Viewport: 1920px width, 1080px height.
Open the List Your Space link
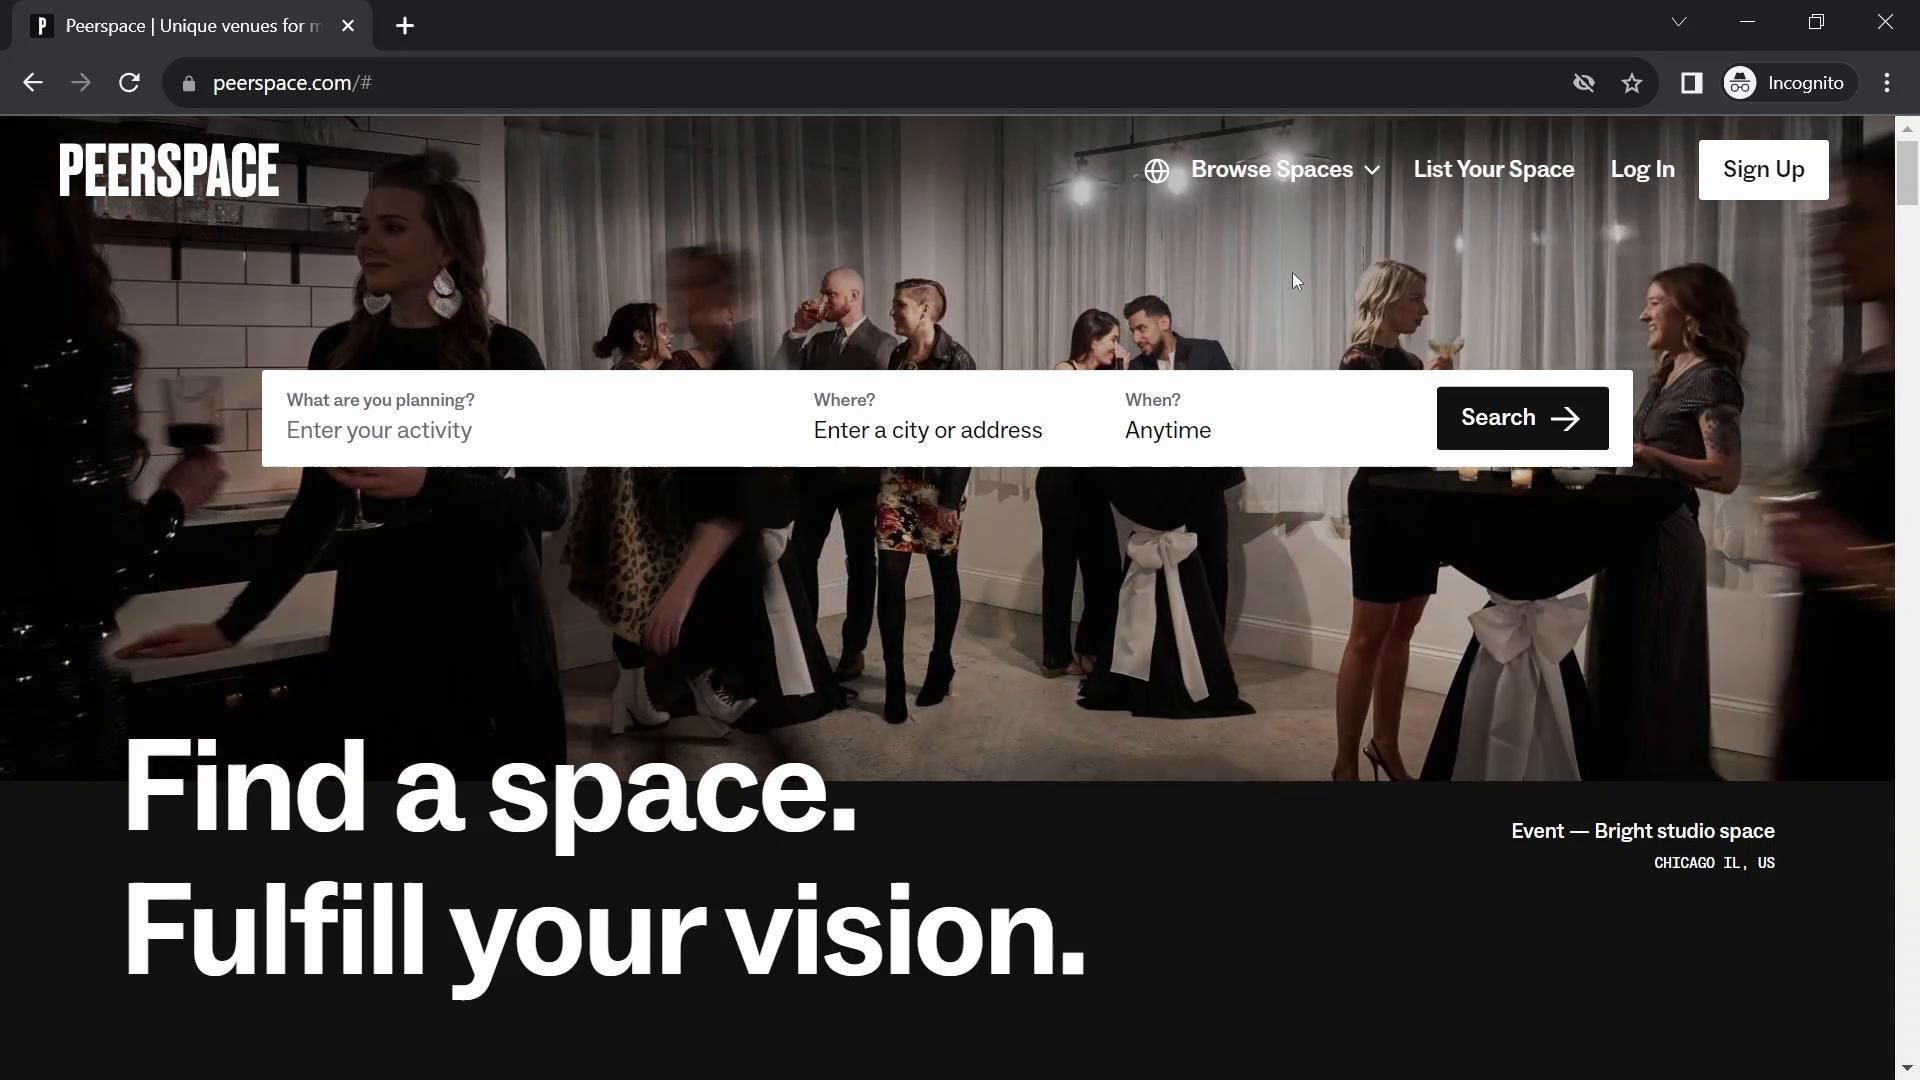coord(1494,170)
